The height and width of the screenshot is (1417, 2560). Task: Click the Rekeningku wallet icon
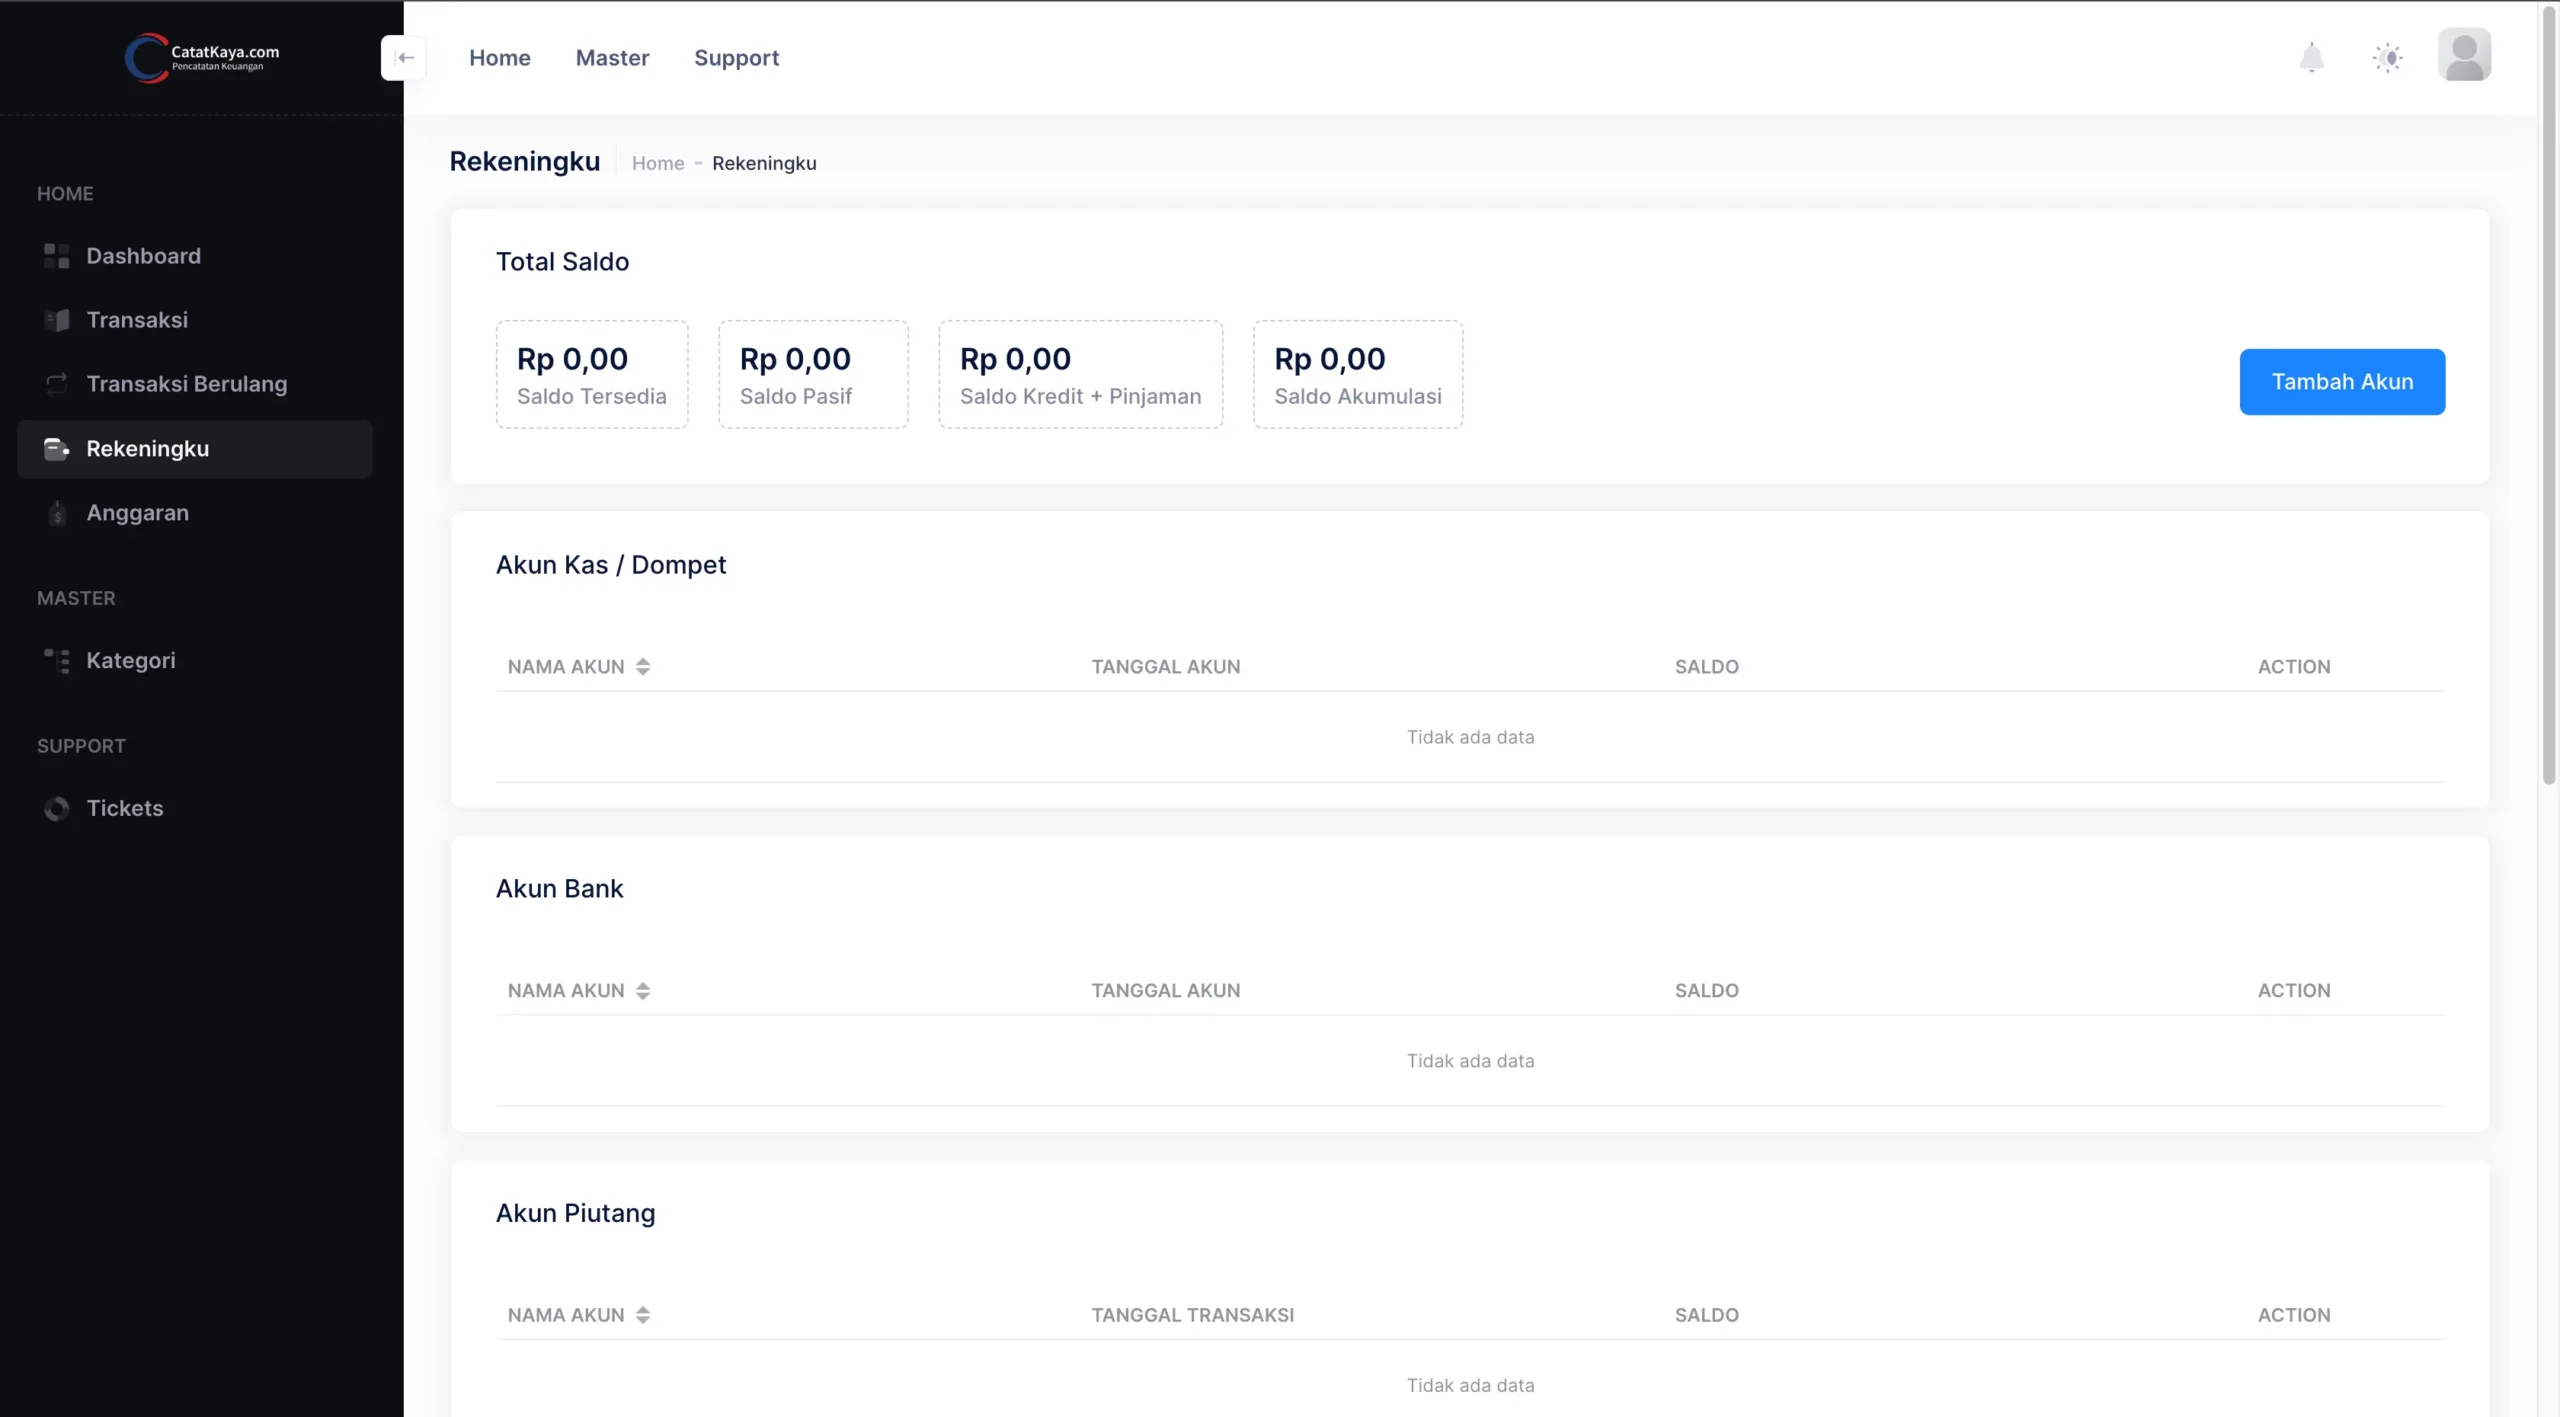click(x=57, y=449)
